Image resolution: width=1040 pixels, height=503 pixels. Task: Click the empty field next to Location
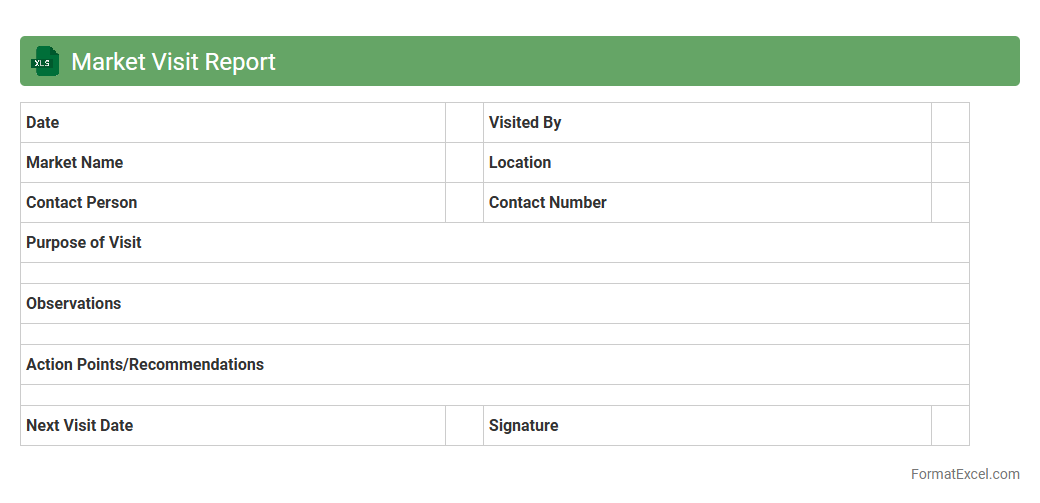950,163
